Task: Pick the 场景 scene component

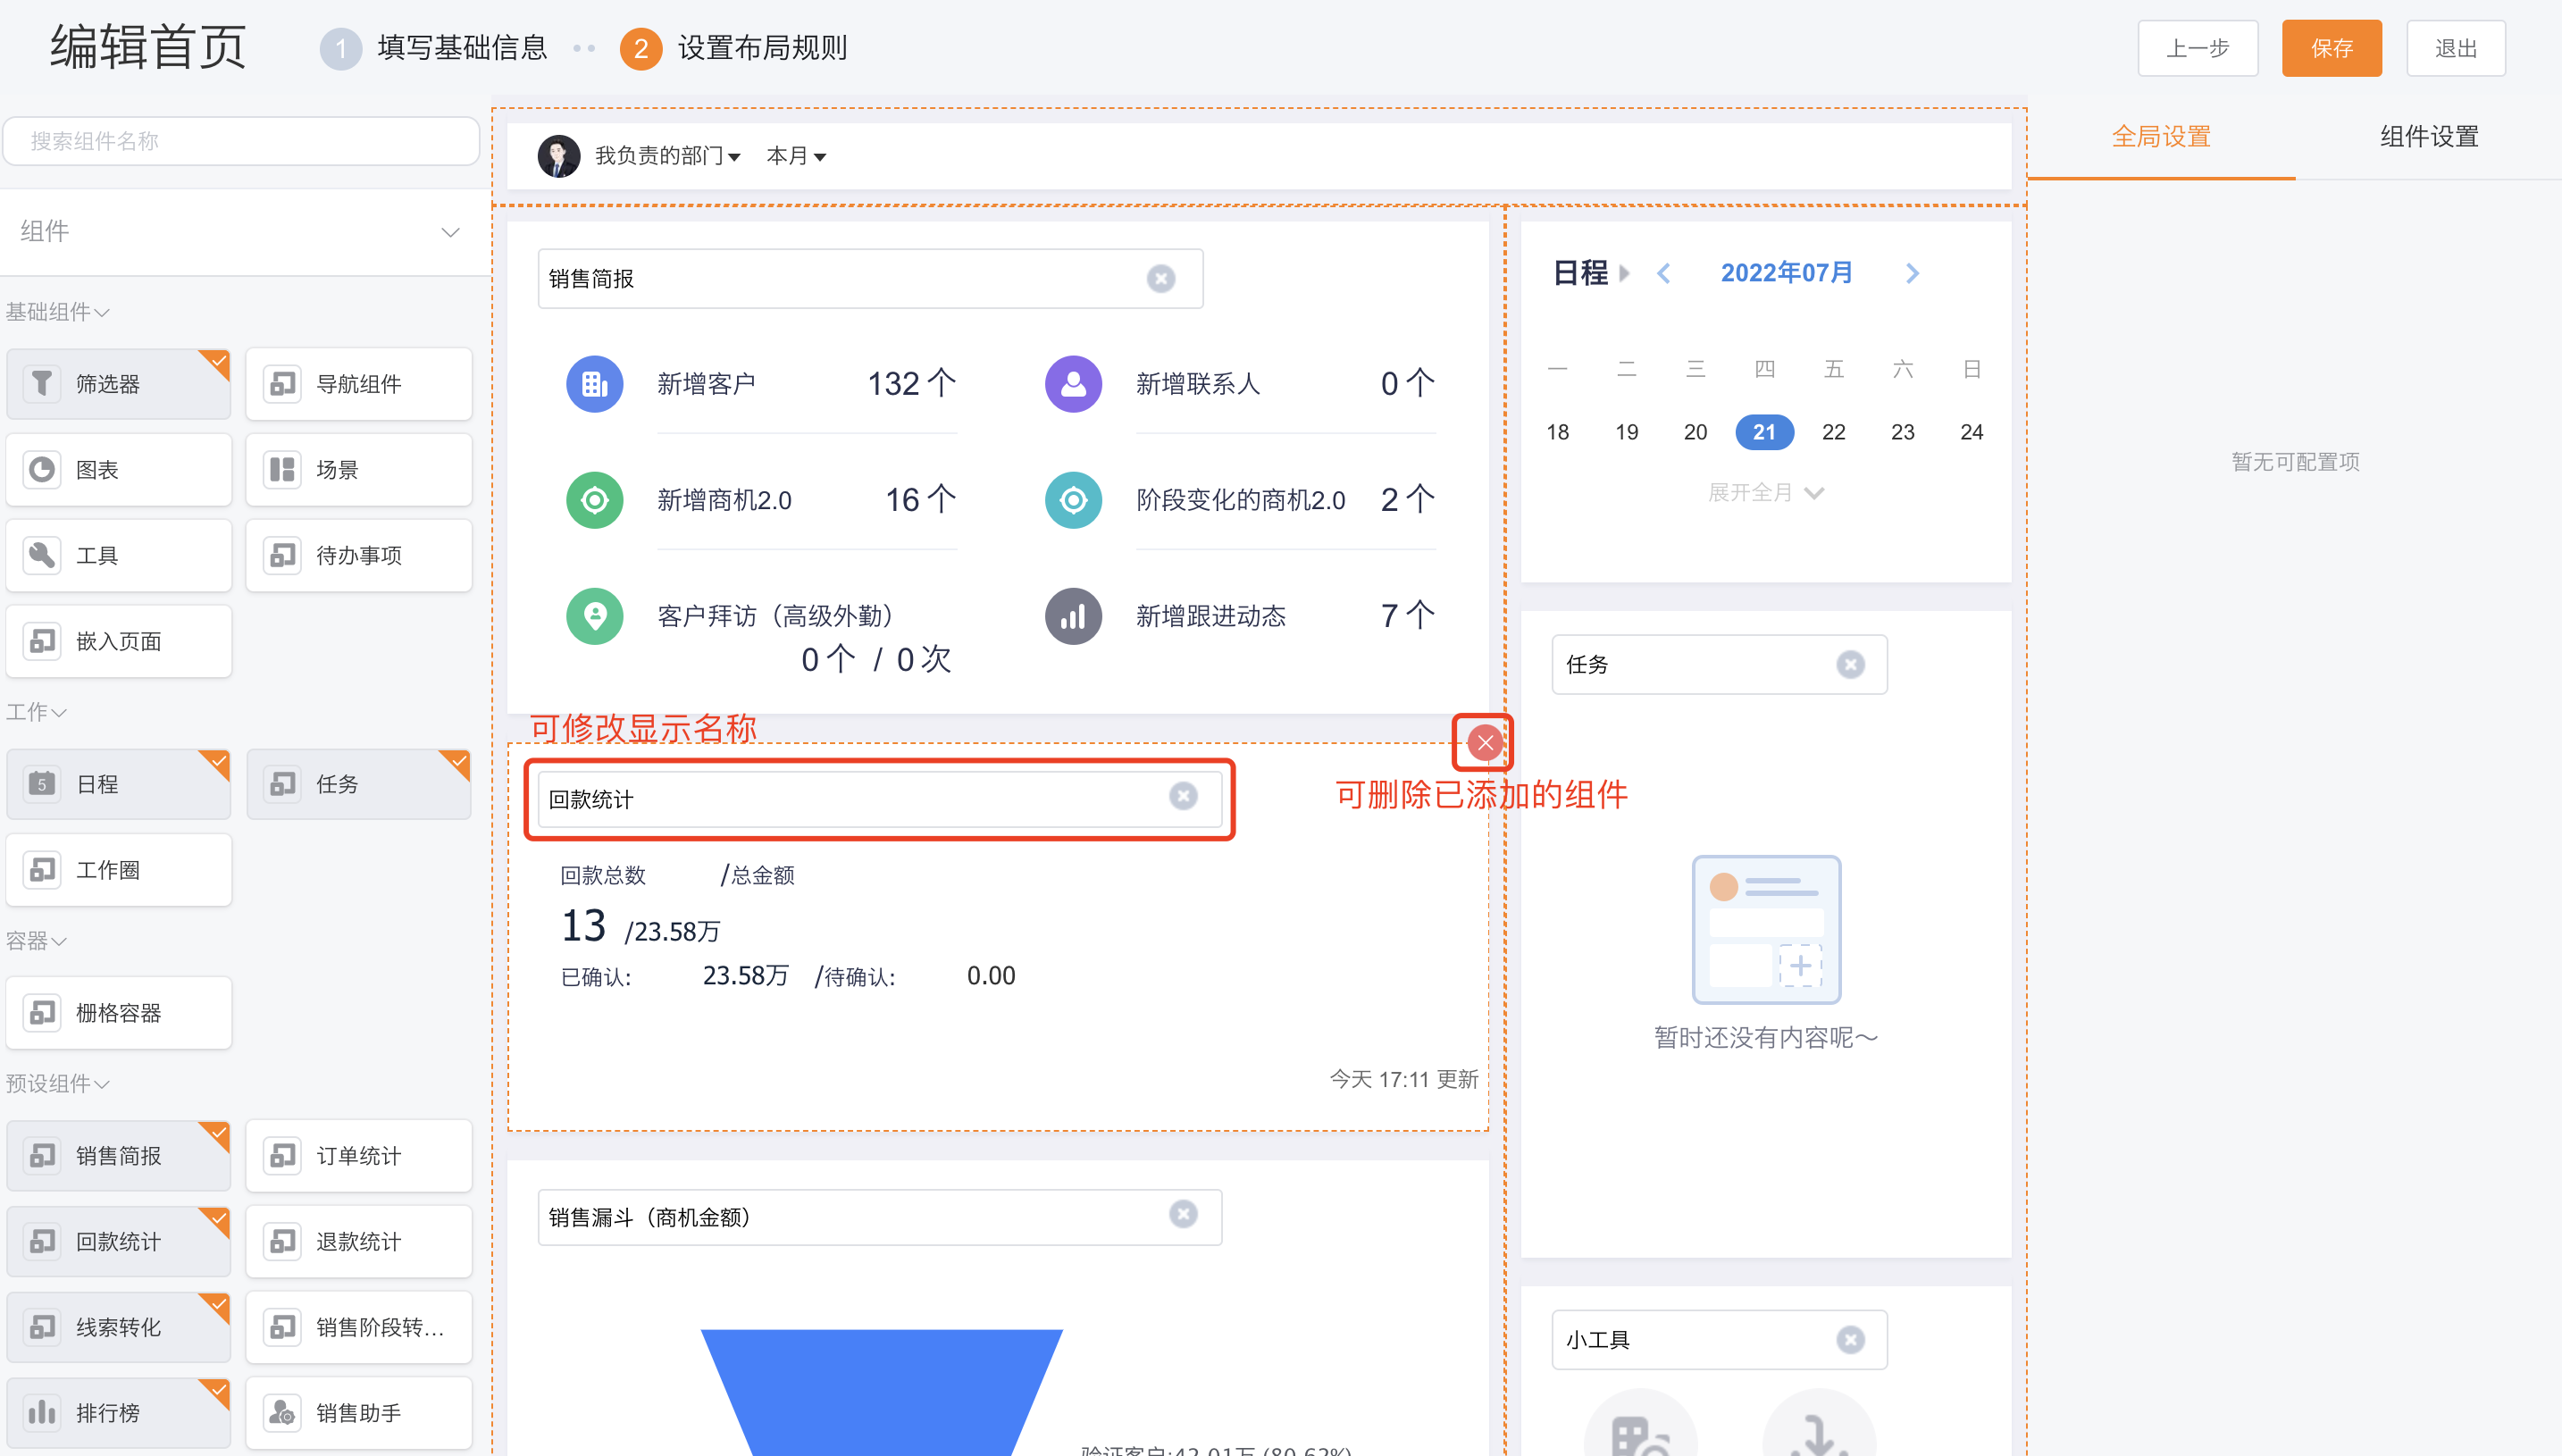Action: point(359,470)
